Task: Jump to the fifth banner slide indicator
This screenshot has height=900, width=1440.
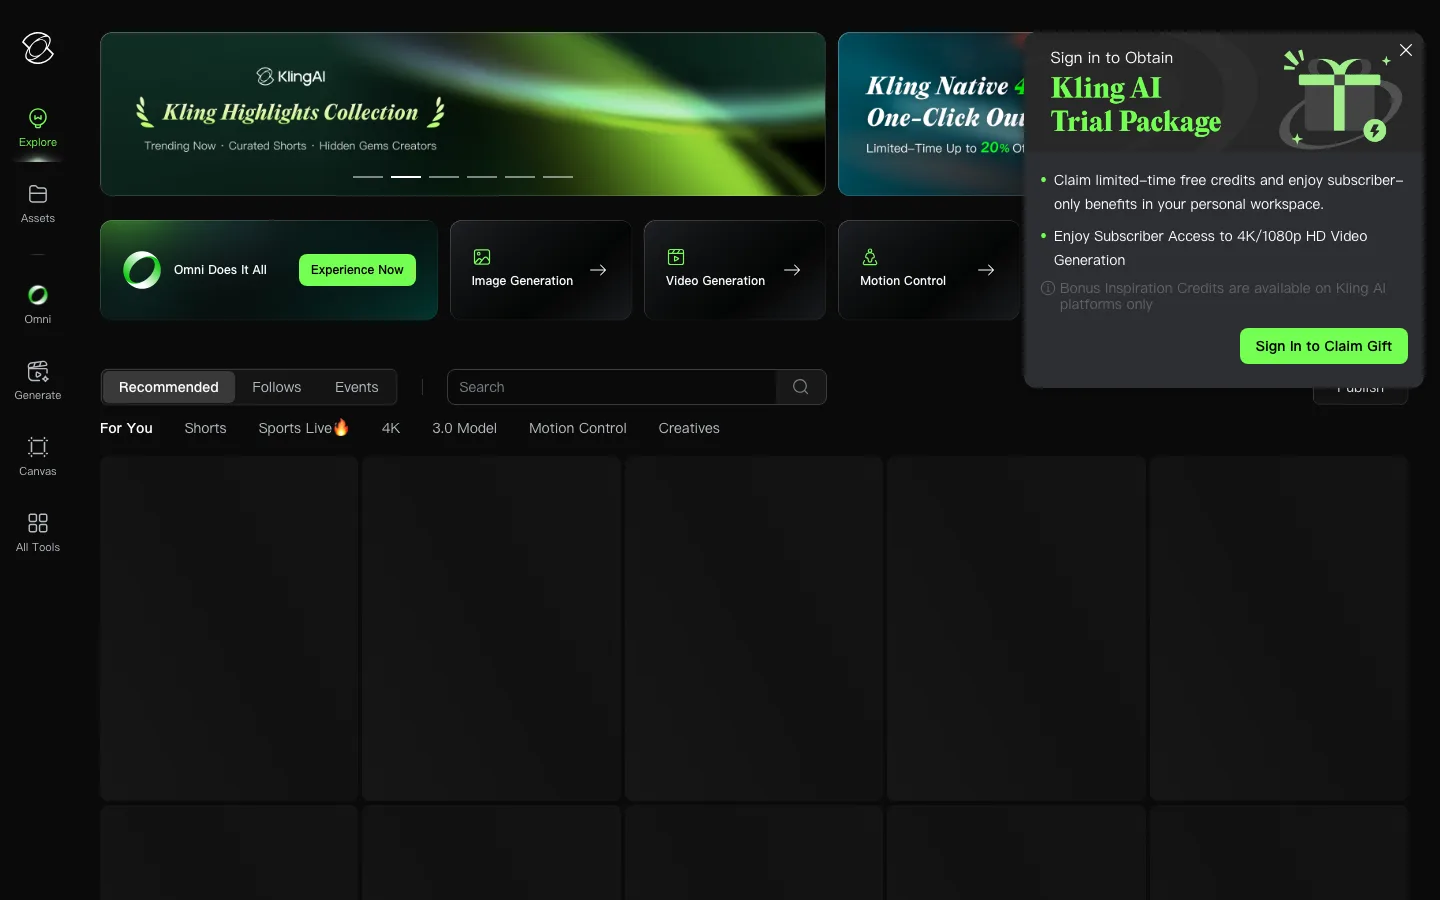Action: pos(520,177)
